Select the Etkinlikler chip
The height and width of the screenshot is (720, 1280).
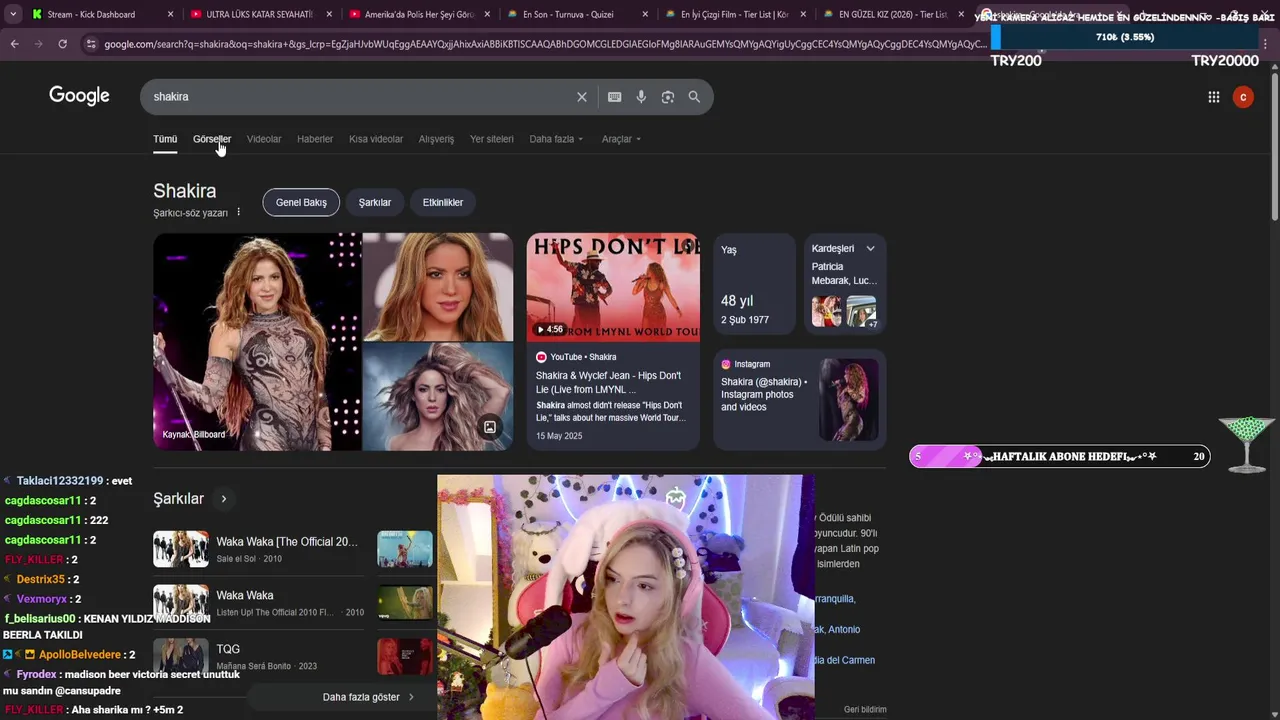coord(443,202)
